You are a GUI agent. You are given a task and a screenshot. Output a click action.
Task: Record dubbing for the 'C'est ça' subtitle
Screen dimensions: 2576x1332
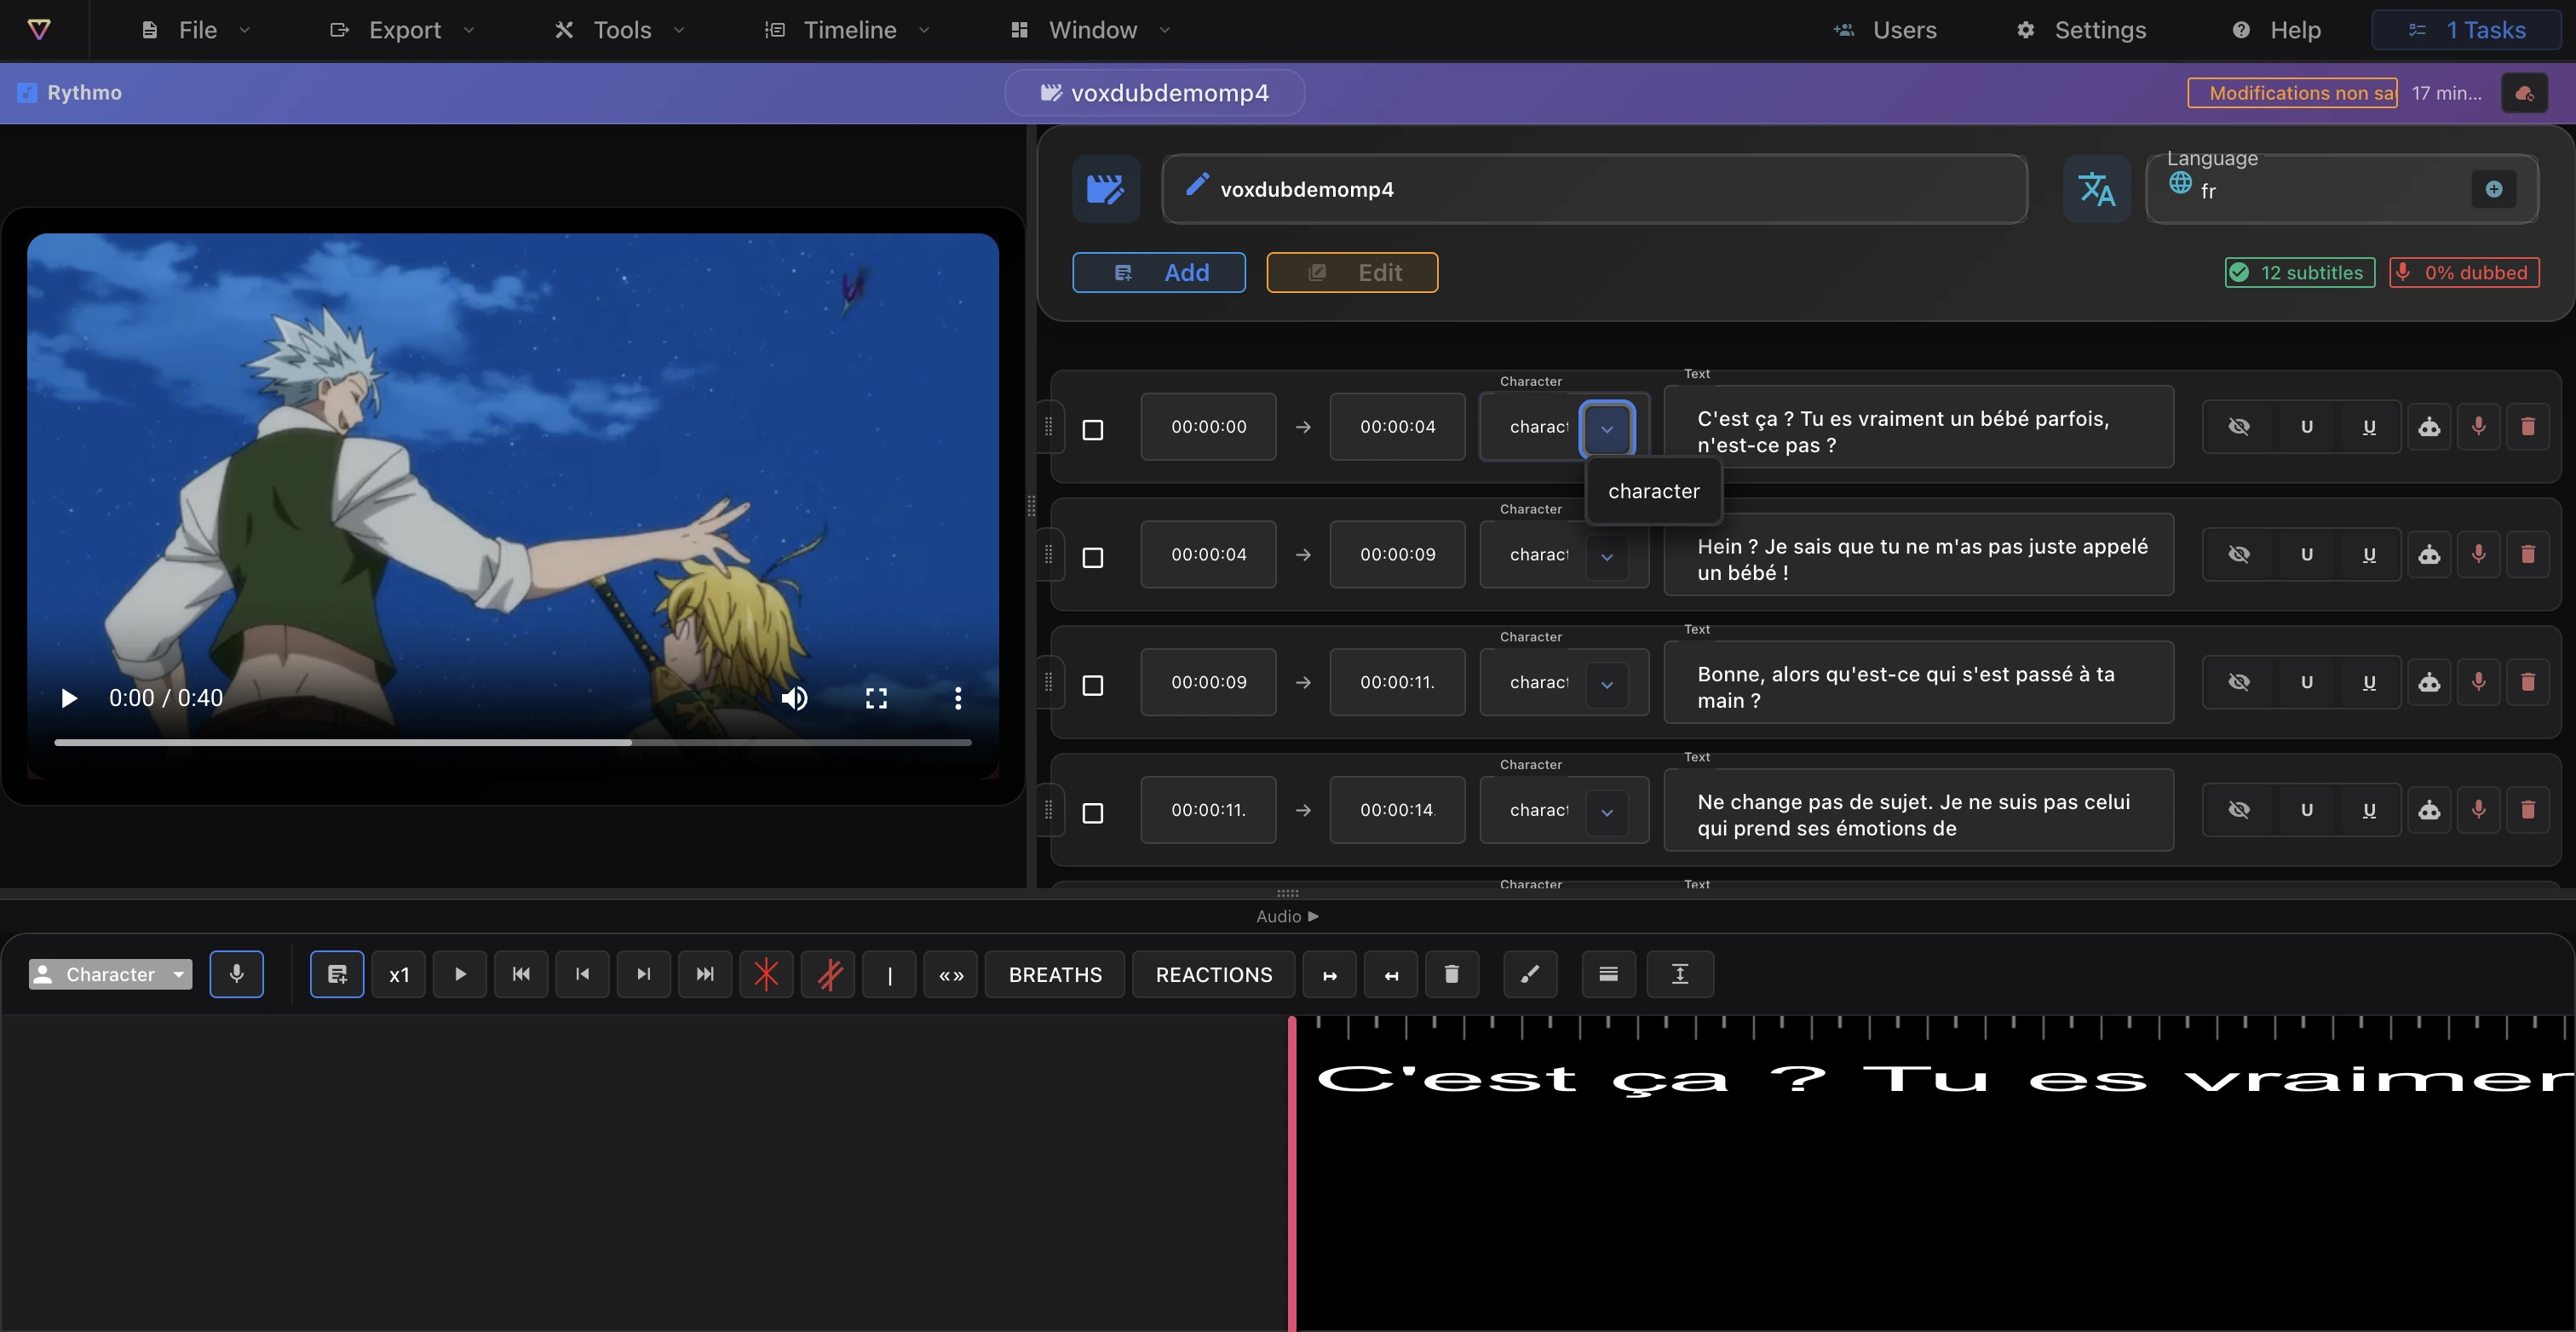2478,427
